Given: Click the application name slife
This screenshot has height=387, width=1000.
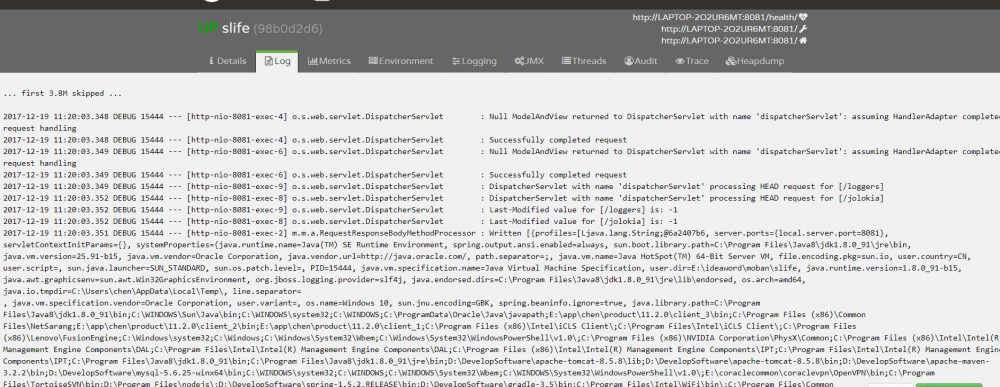Looking at the screenshot, I should point(236,29).
